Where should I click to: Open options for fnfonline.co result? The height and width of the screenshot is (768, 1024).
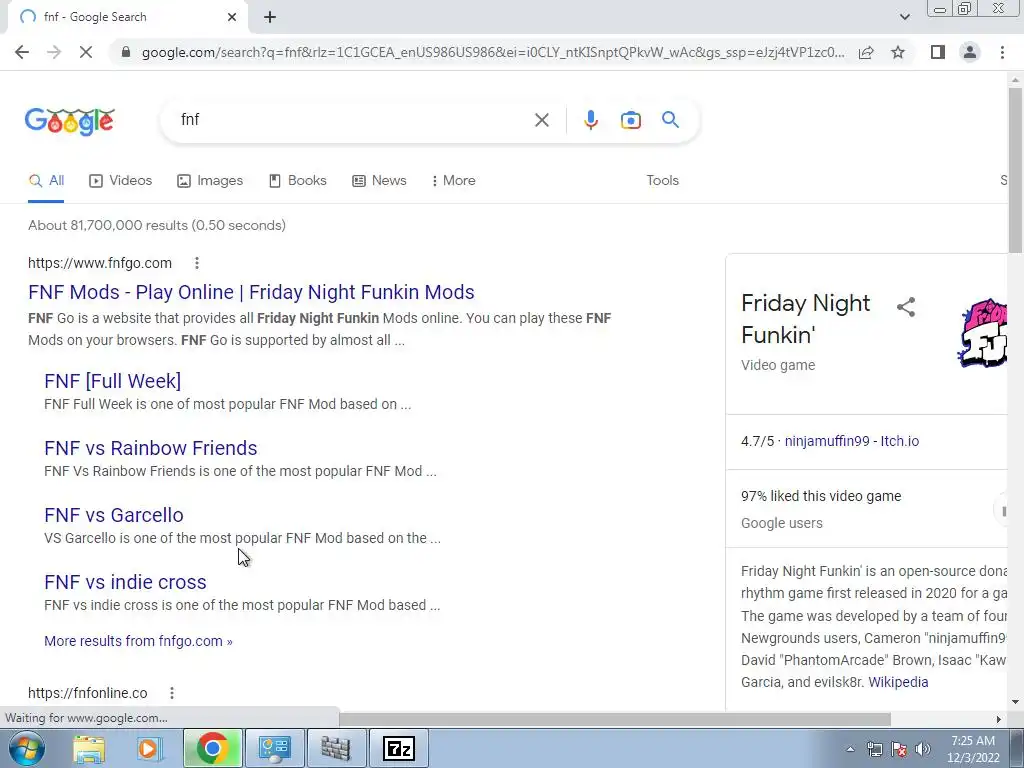(x=172, y=693)
